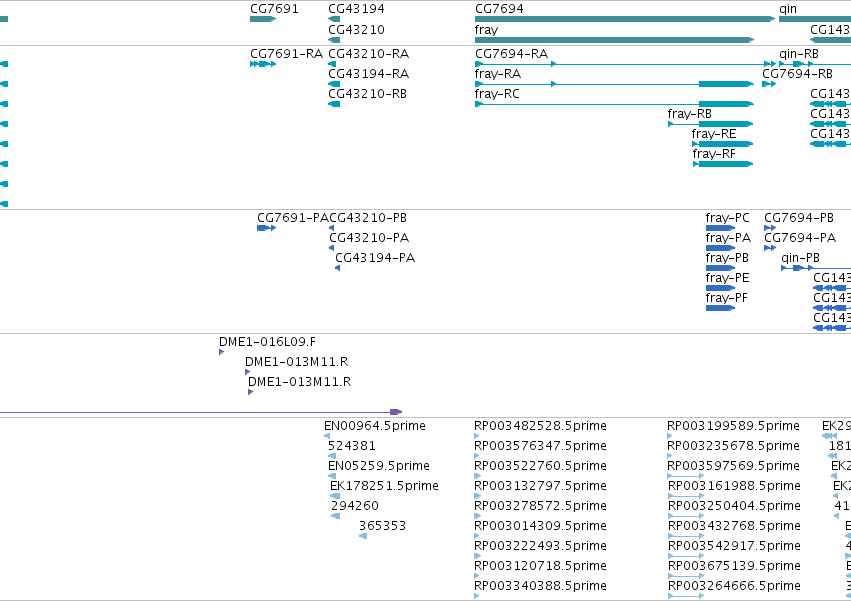The image size is (851, 601).
Task: Select feature 294260
Action: [336, 516]
